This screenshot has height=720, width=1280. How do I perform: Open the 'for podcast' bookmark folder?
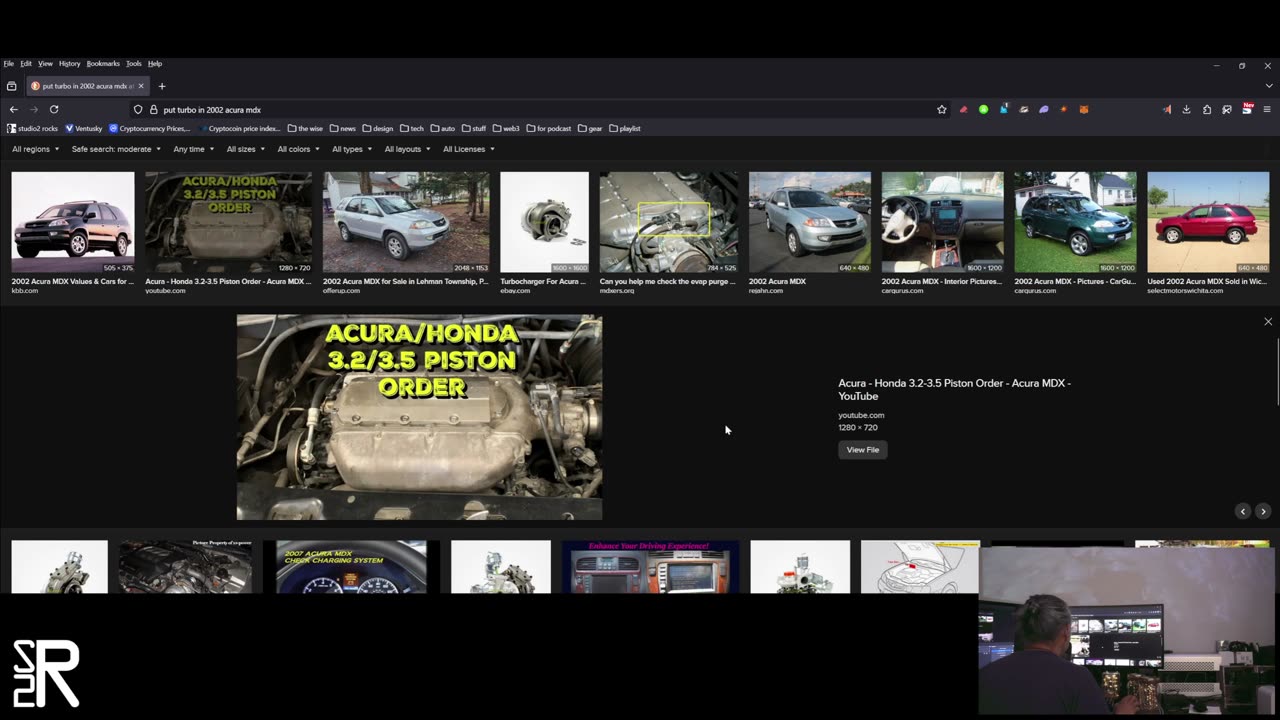tap(548, 128)
